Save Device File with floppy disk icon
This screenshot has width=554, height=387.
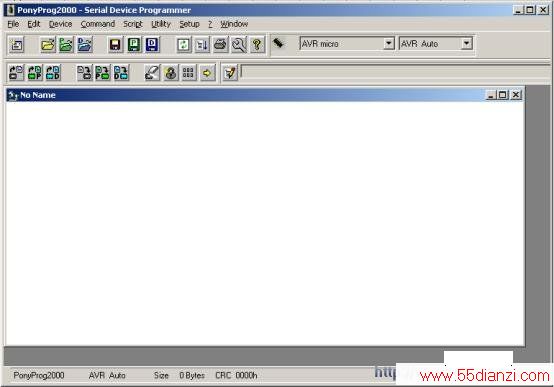(115, 45)
